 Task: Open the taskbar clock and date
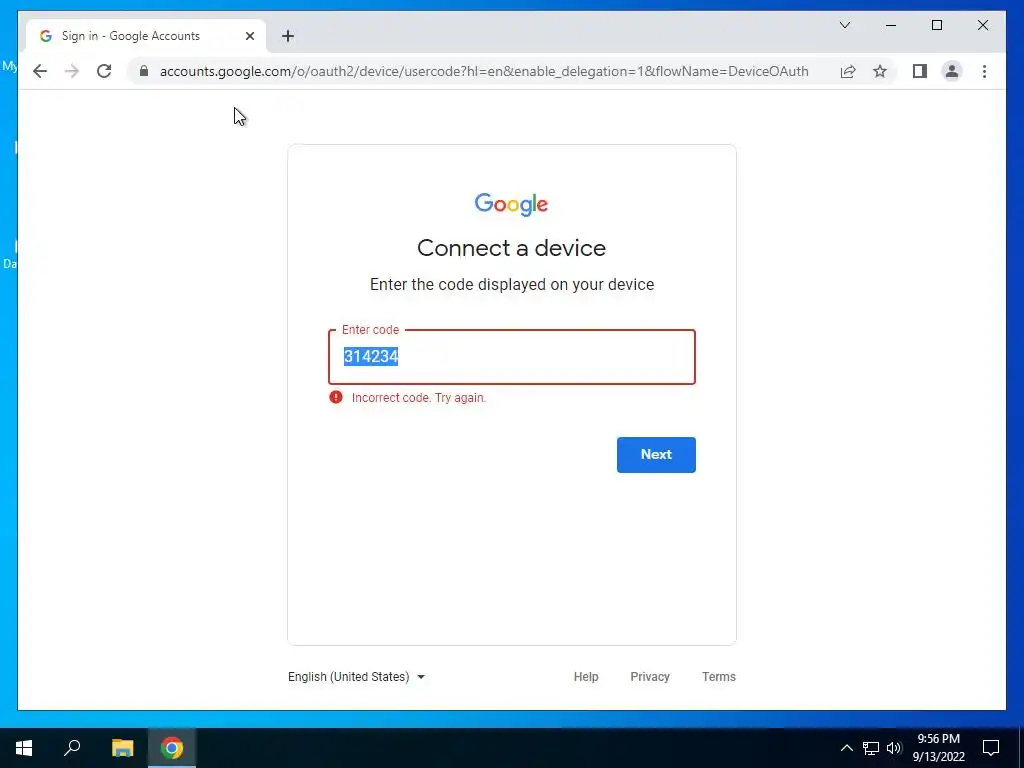[x=938, y=748]
